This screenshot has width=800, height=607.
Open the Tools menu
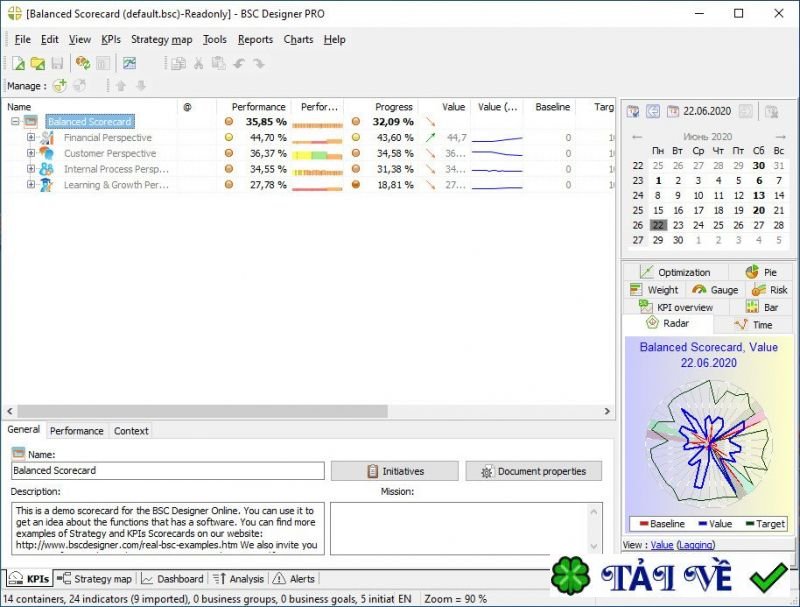(x=215, y=39)
